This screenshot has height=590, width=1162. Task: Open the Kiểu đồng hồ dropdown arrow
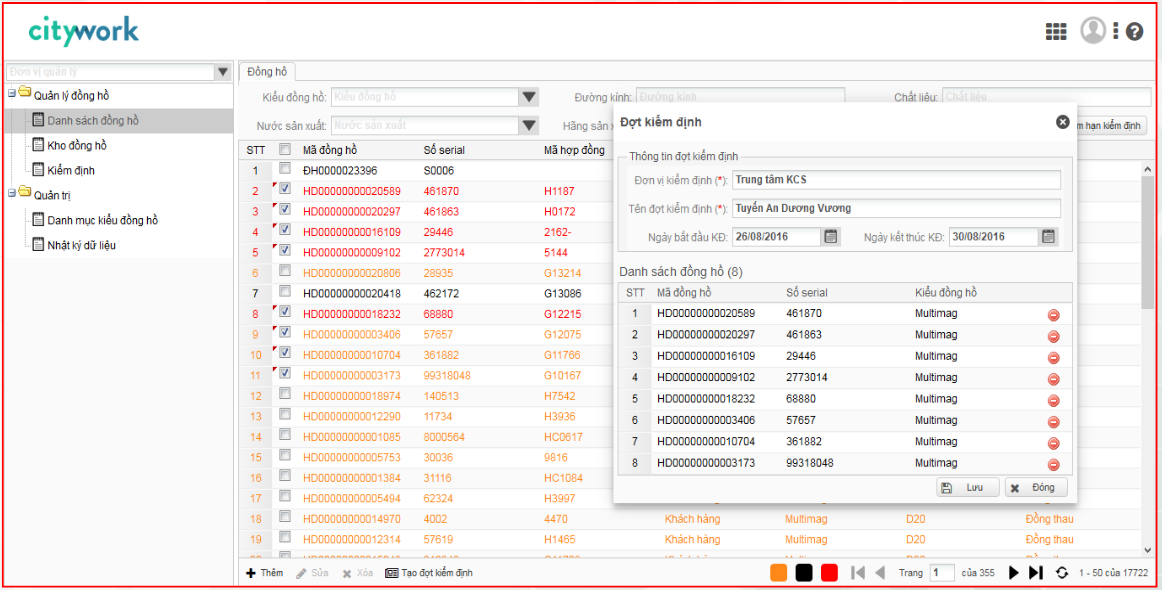[x=528, y=97]
